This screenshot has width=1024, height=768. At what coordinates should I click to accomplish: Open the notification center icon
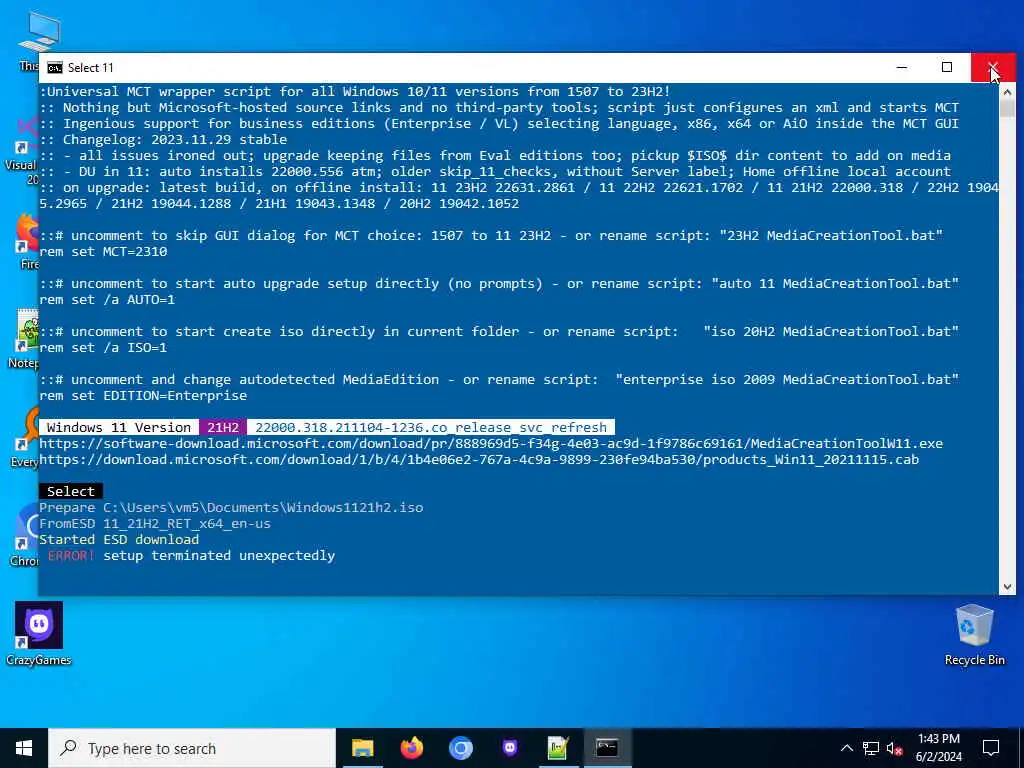click(x=991, y=748)
